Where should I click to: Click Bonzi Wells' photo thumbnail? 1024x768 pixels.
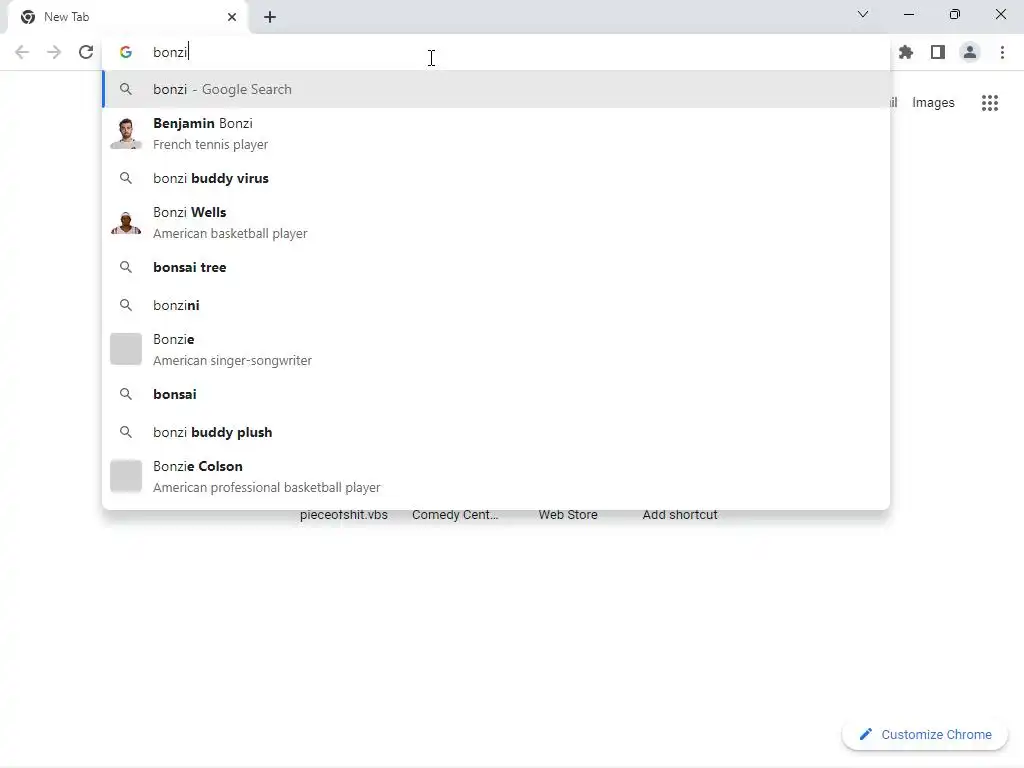[126, 223]
